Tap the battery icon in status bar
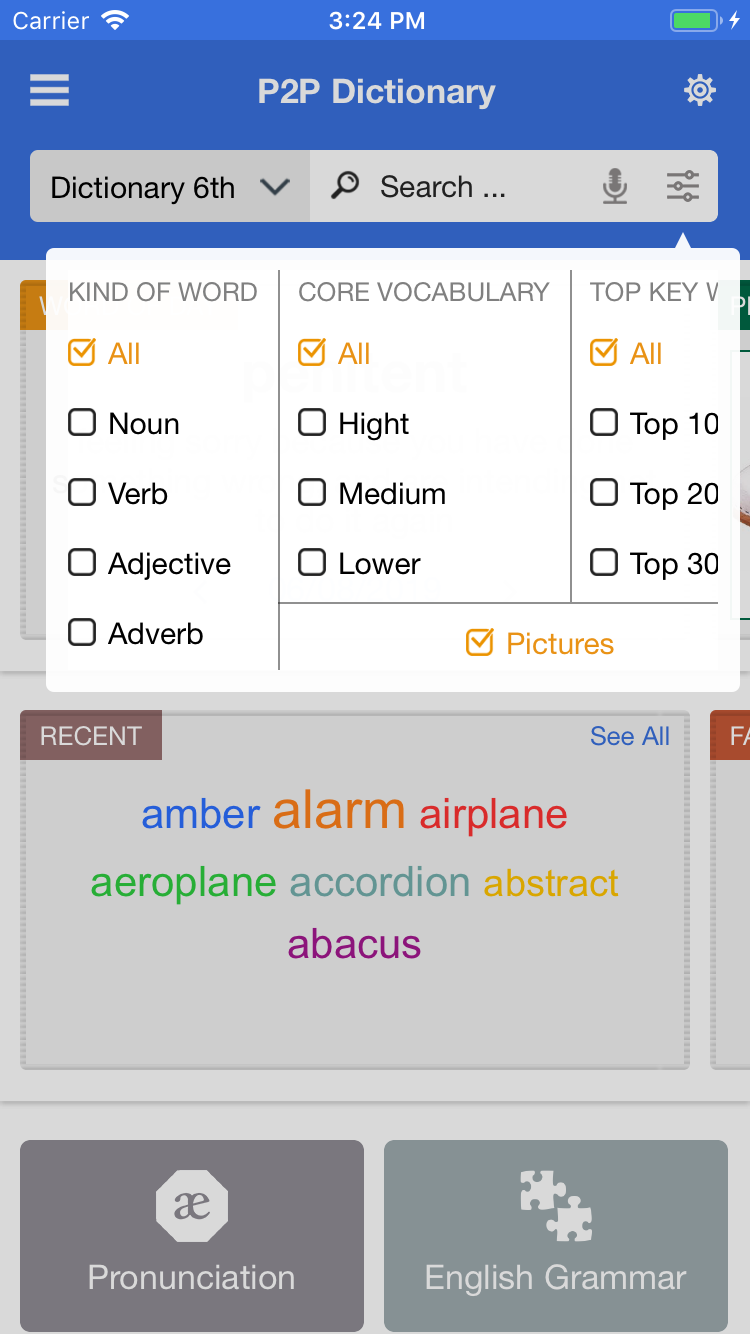Screen dimensions: 750x1334 [694, 21]
